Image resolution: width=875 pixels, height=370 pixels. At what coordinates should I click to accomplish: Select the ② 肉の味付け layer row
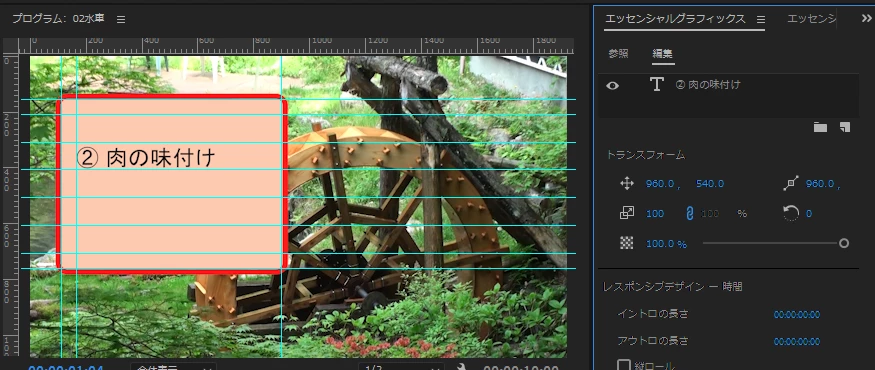[728, 85]
